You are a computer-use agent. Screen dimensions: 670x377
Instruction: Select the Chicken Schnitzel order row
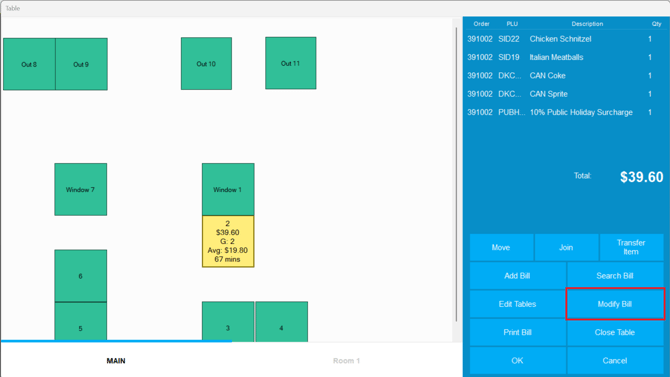tap(566, 39)
